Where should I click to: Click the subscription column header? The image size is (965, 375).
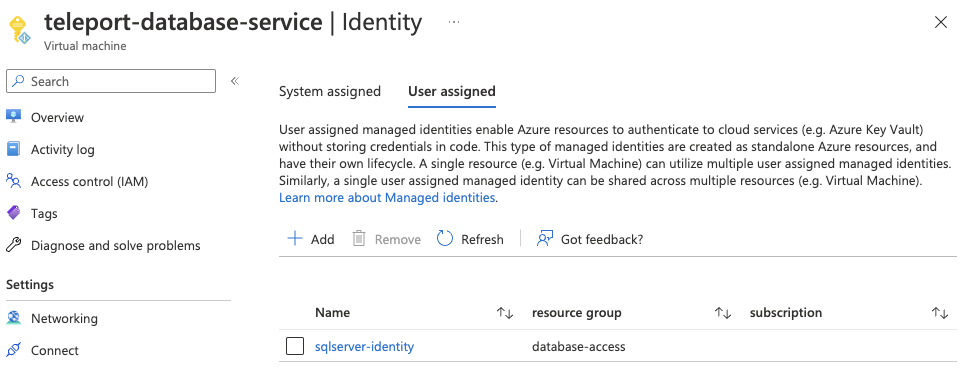pos(786,313)
